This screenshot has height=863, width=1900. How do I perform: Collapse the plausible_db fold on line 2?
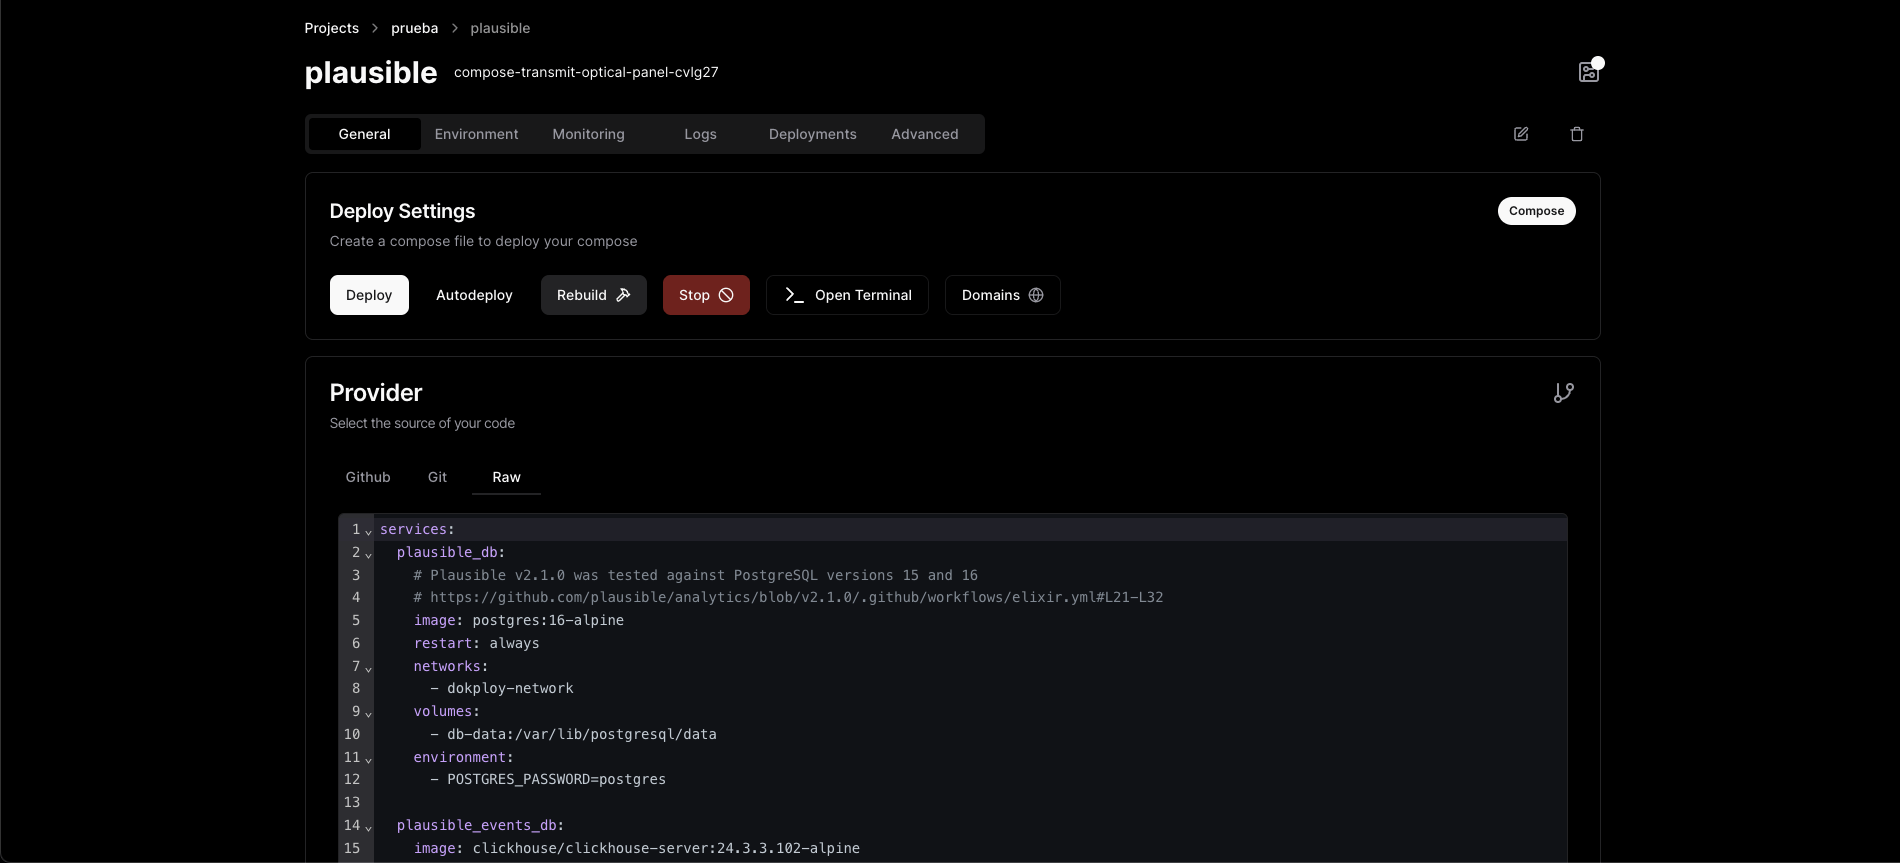point(368,554)
